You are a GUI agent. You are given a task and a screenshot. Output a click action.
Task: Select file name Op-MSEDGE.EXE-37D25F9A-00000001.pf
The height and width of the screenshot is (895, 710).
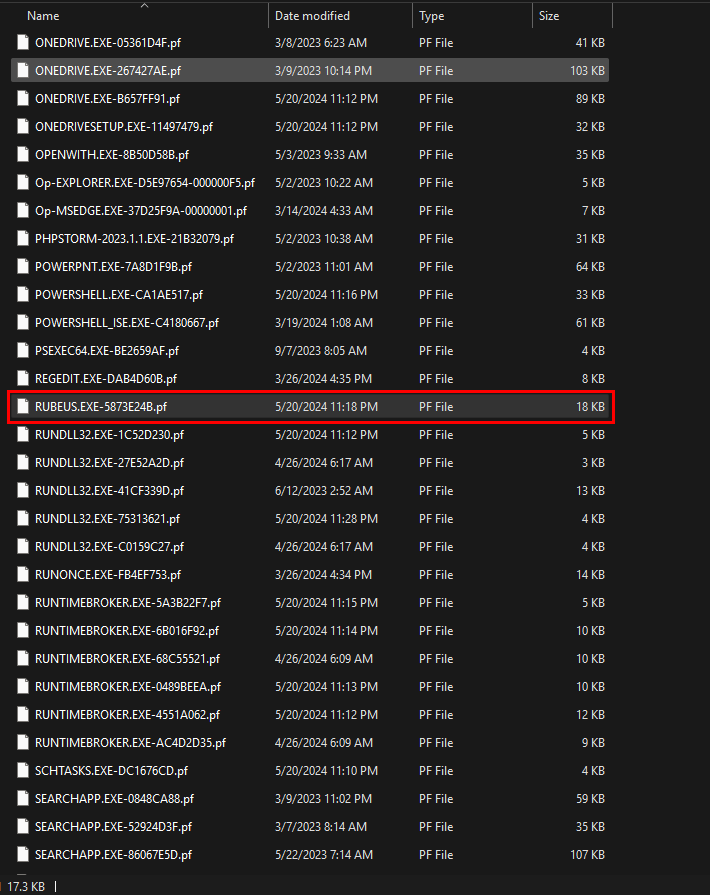point(141,211)
